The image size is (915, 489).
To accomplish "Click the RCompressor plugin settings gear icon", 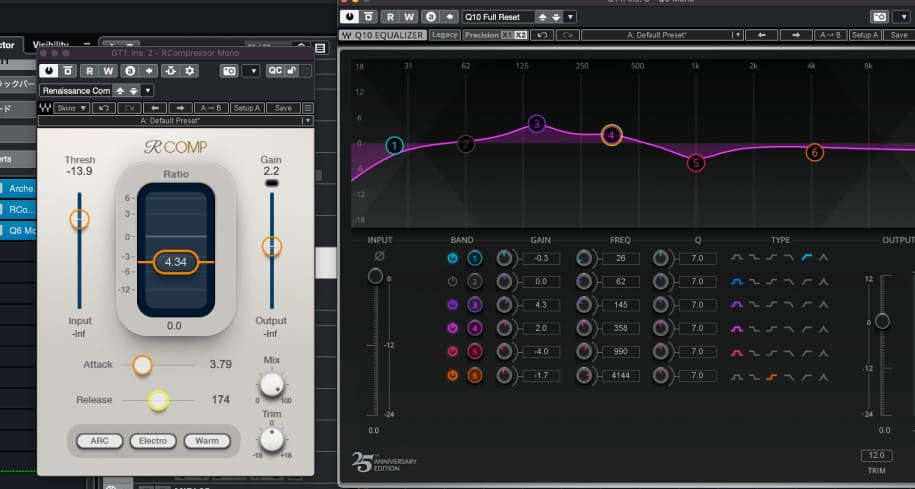I will point(190,71).
